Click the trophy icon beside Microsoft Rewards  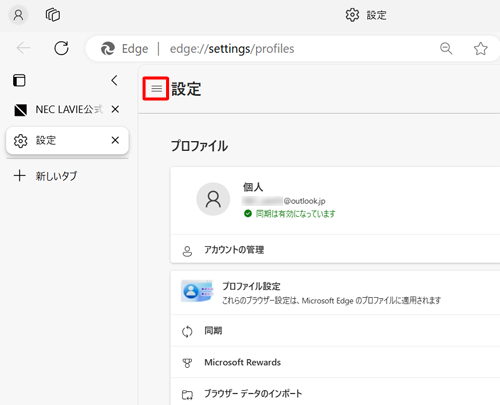click(187, 363)
